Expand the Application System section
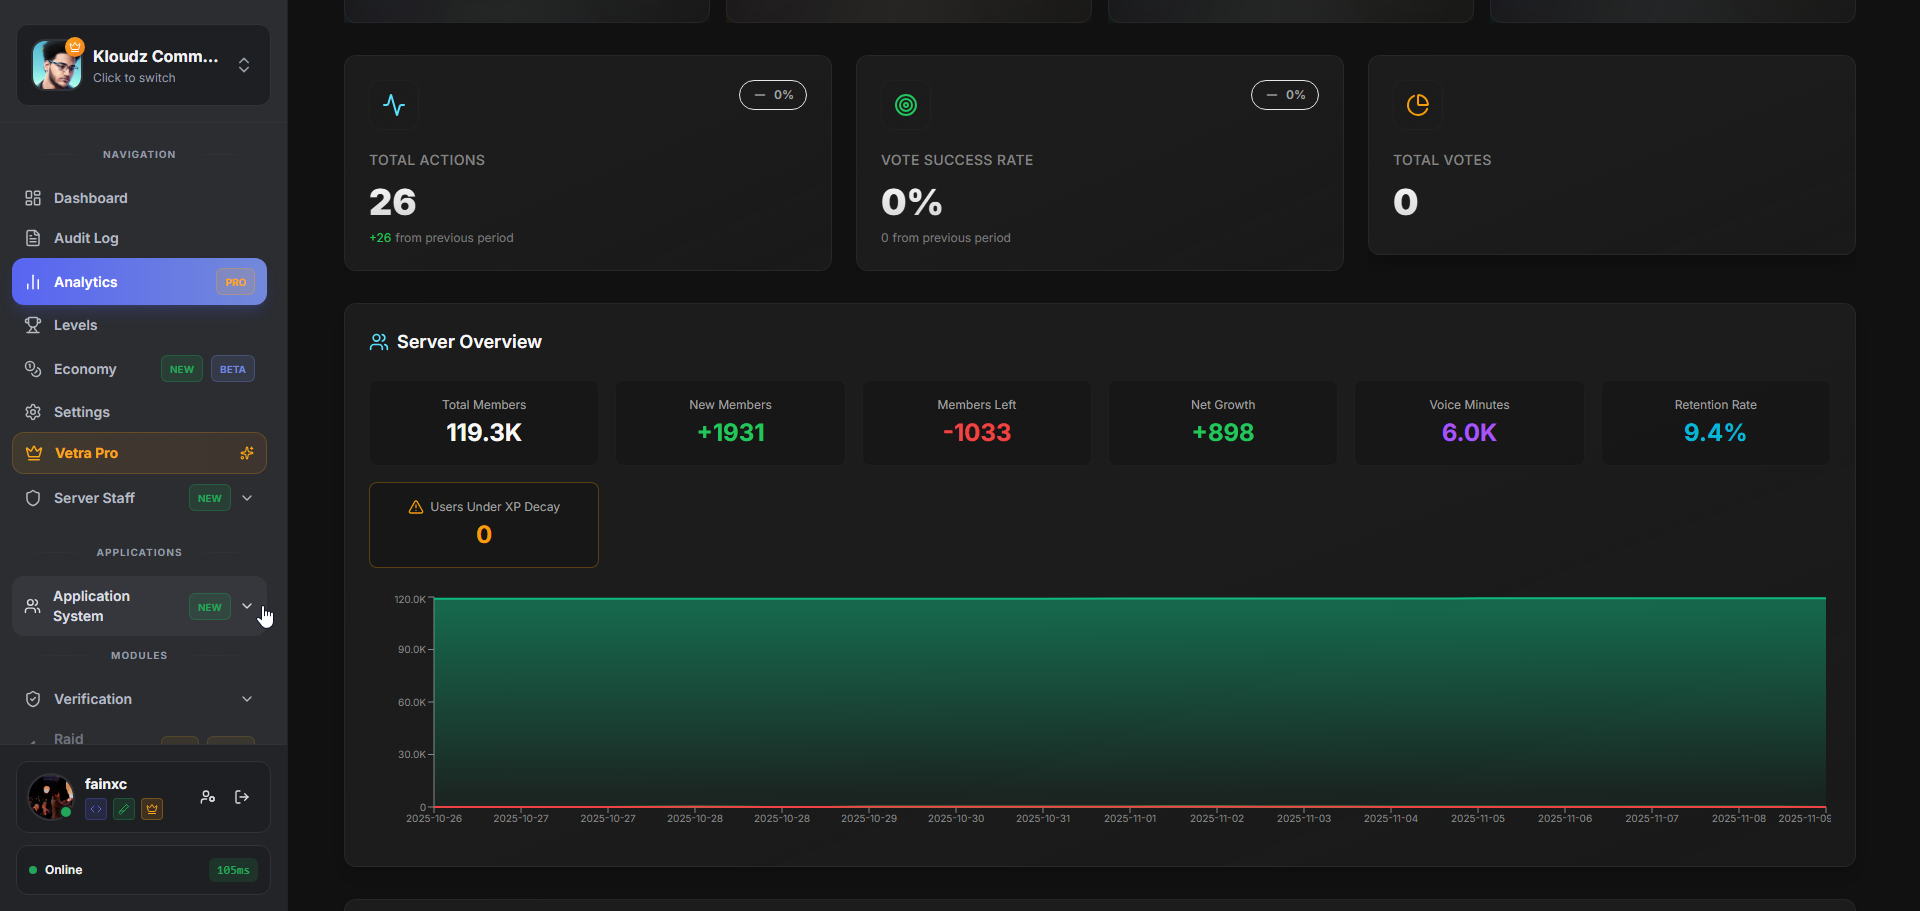Image resolution: width=1920 pixels, height=911 pixels. (x=246, y=606)
